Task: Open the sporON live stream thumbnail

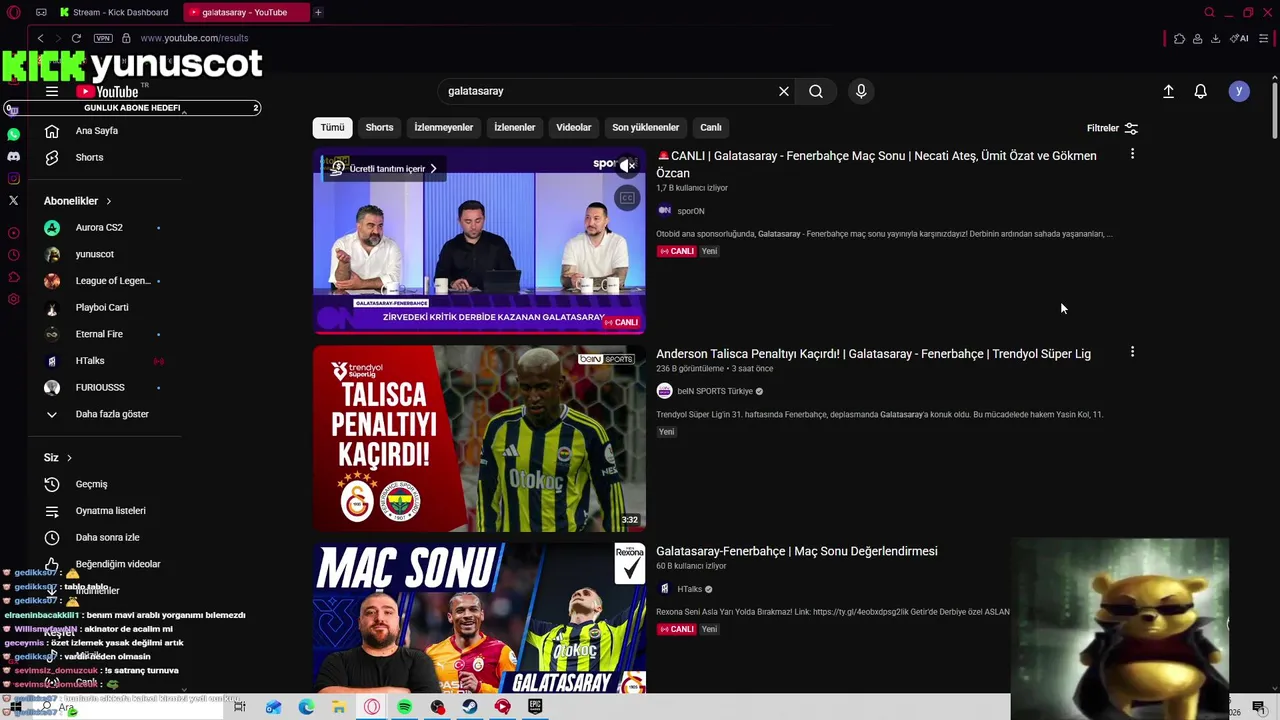Action: tap(479, 241)
